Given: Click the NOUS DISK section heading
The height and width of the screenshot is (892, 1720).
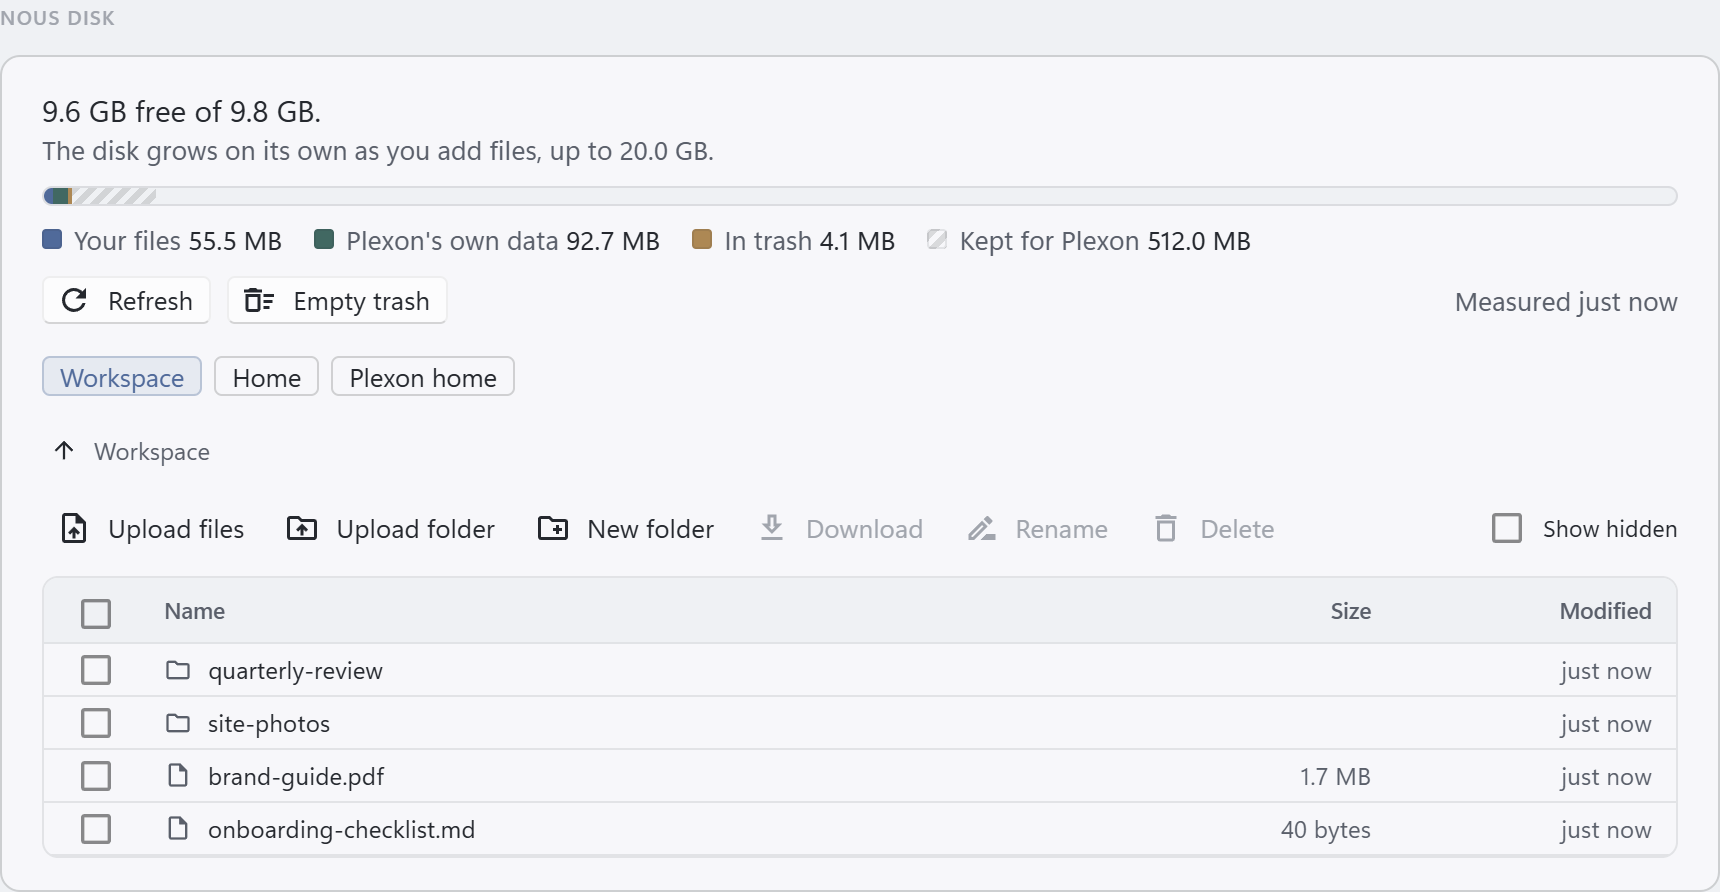Looking at the screenshot, I should (x=57, y=18).
